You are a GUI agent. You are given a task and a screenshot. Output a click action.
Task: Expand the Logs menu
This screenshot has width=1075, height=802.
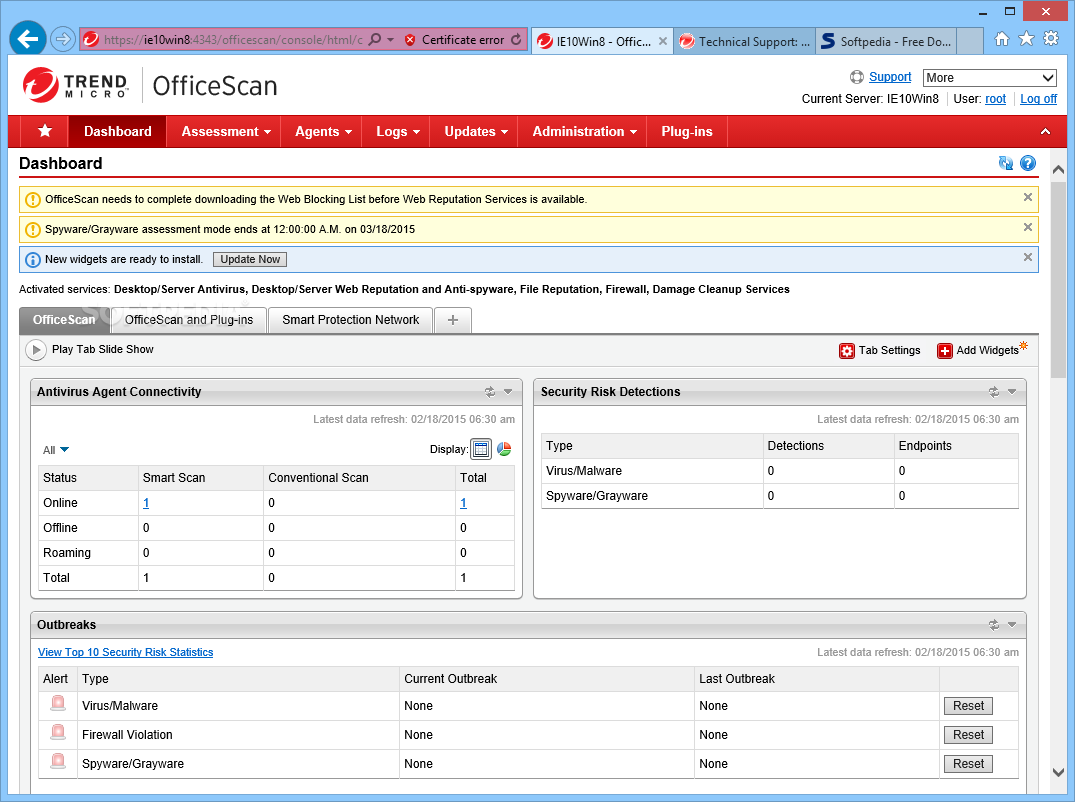click(398, 132)
